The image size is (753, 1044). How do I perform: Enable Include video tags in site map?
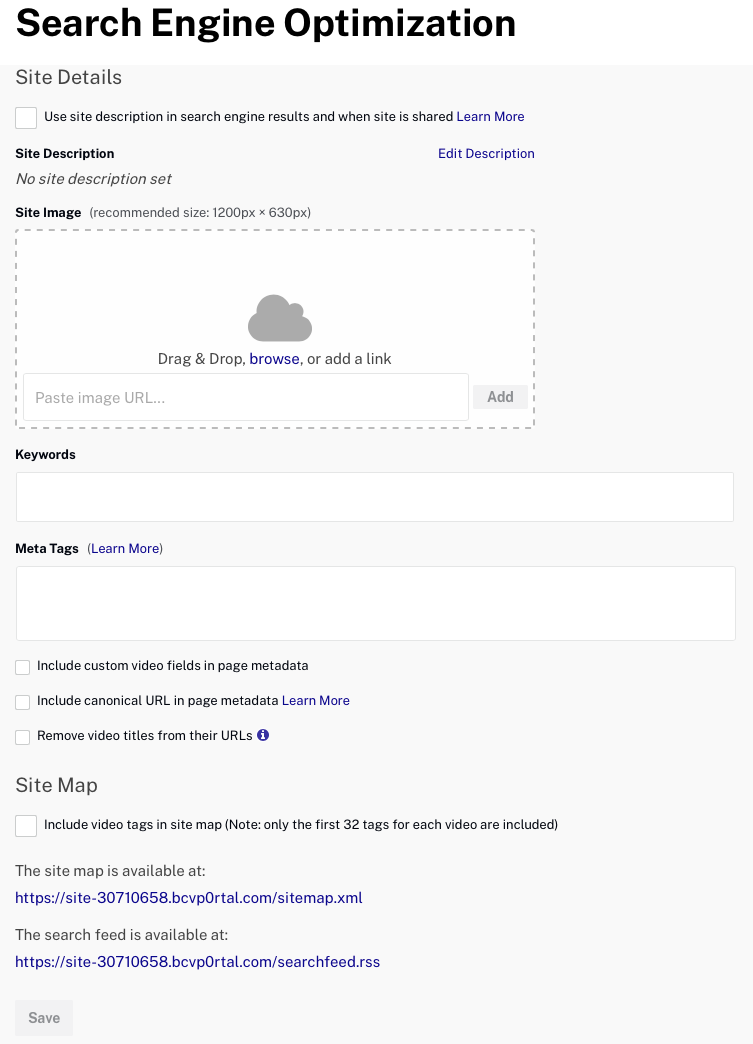tap(26, 826)
